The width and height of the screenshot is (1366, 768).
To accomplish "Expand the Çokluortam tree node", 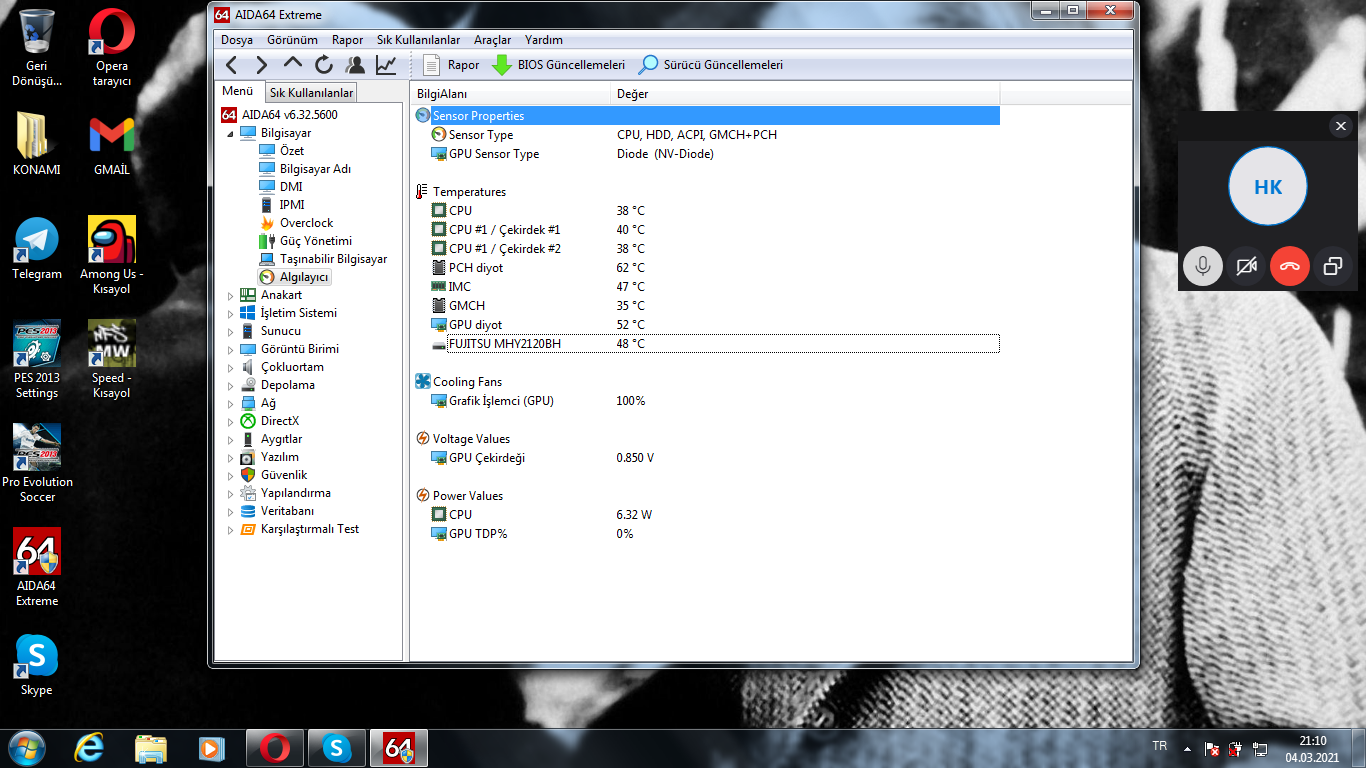I will (230, 367).
